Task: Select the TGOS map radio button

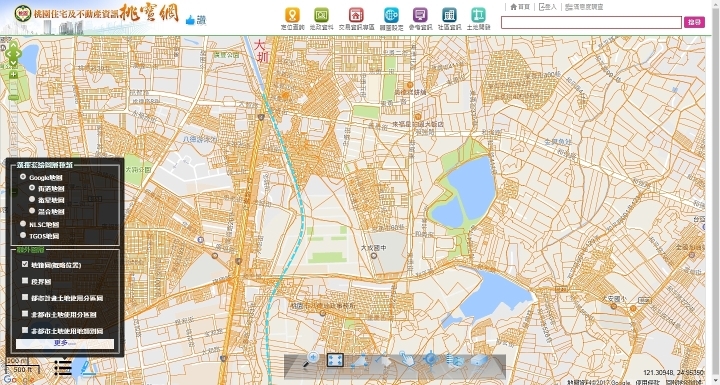Action: (x=23, y=235)
